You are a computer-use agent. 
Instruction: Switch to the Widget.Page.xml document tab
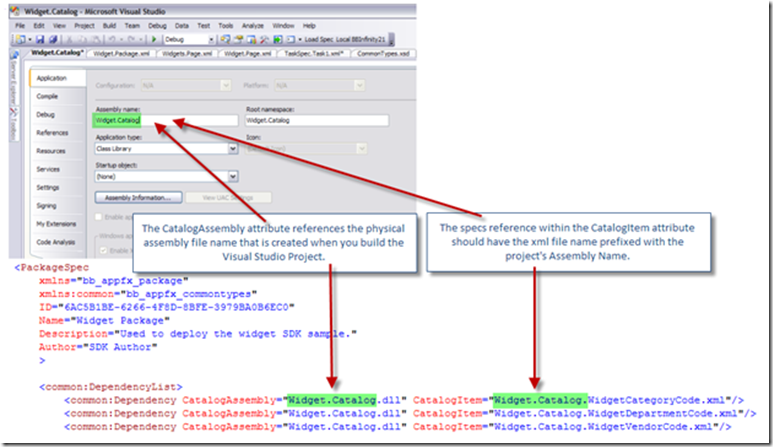click(x=247, y=53)
